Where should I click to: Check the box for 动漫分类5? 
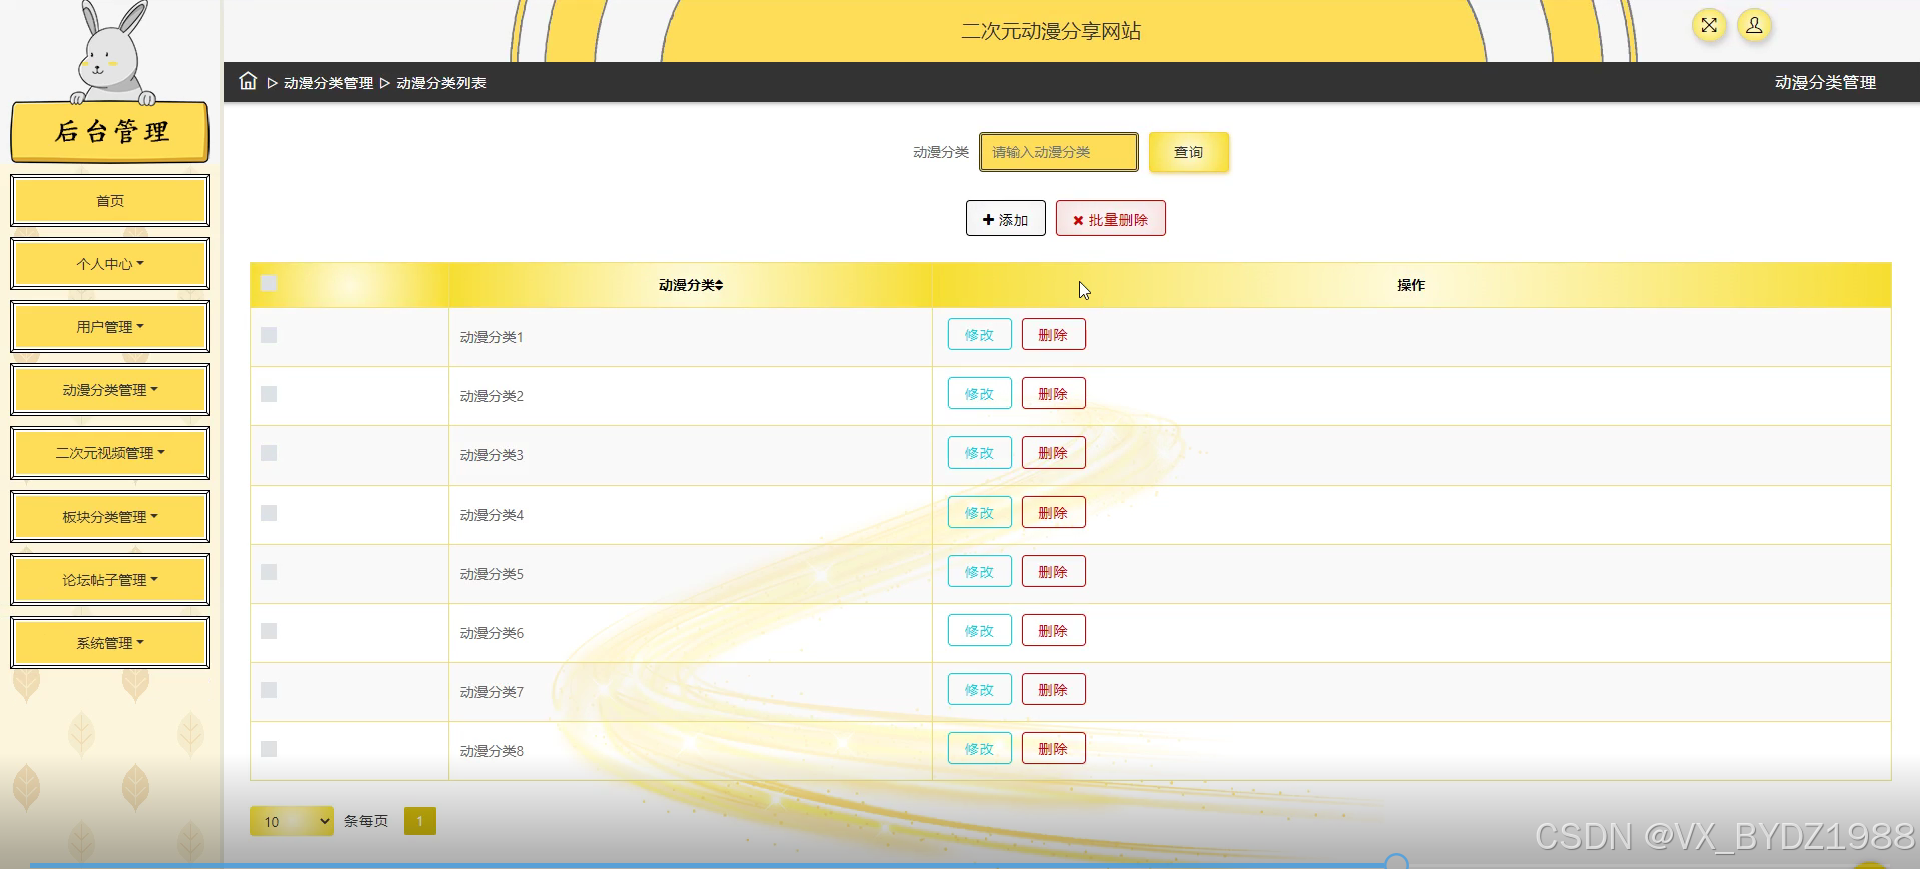pyautogui.click(x=269, y=572)
